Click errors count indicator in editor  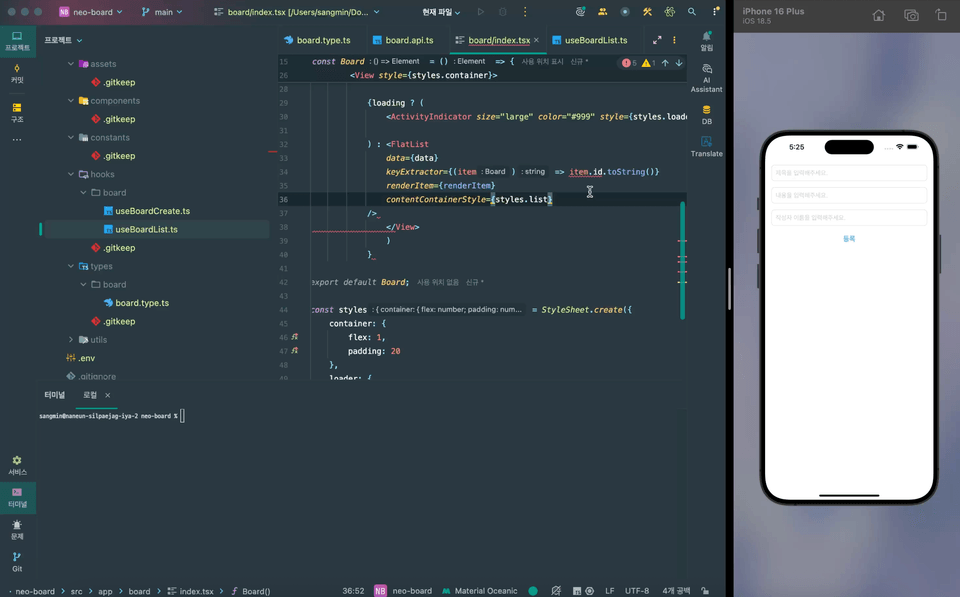[629, 62]
